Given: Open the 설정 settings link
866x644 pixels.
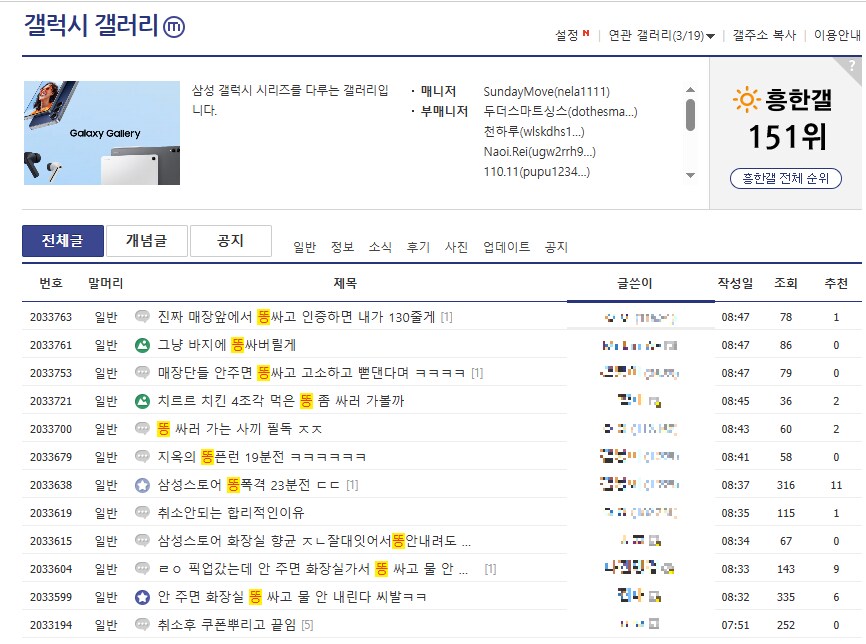Looking at the screenshot, I should click(567, 35).
